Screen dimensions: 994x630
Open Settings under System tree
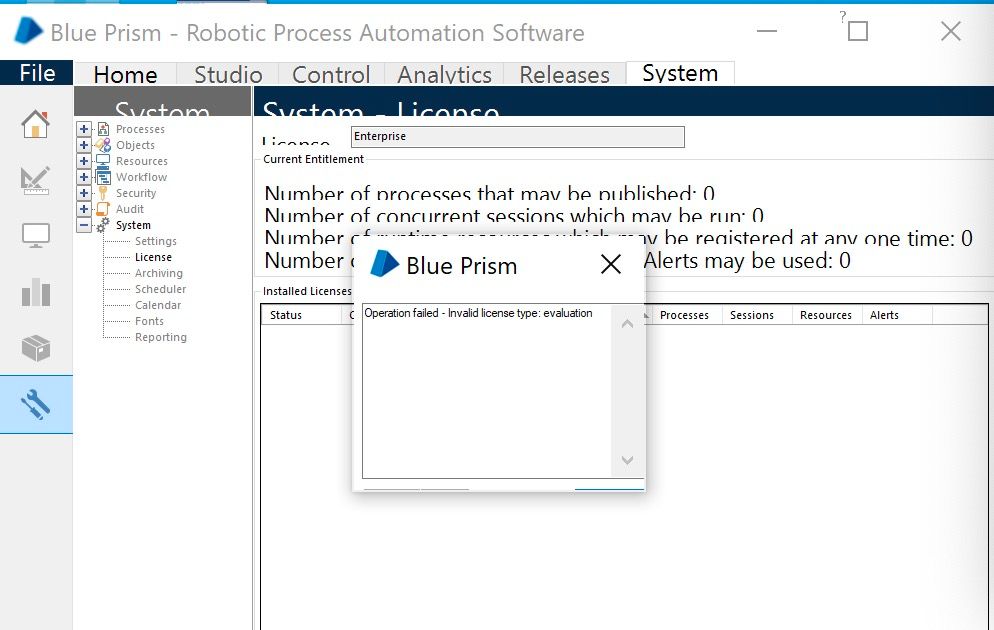point(155,241)
